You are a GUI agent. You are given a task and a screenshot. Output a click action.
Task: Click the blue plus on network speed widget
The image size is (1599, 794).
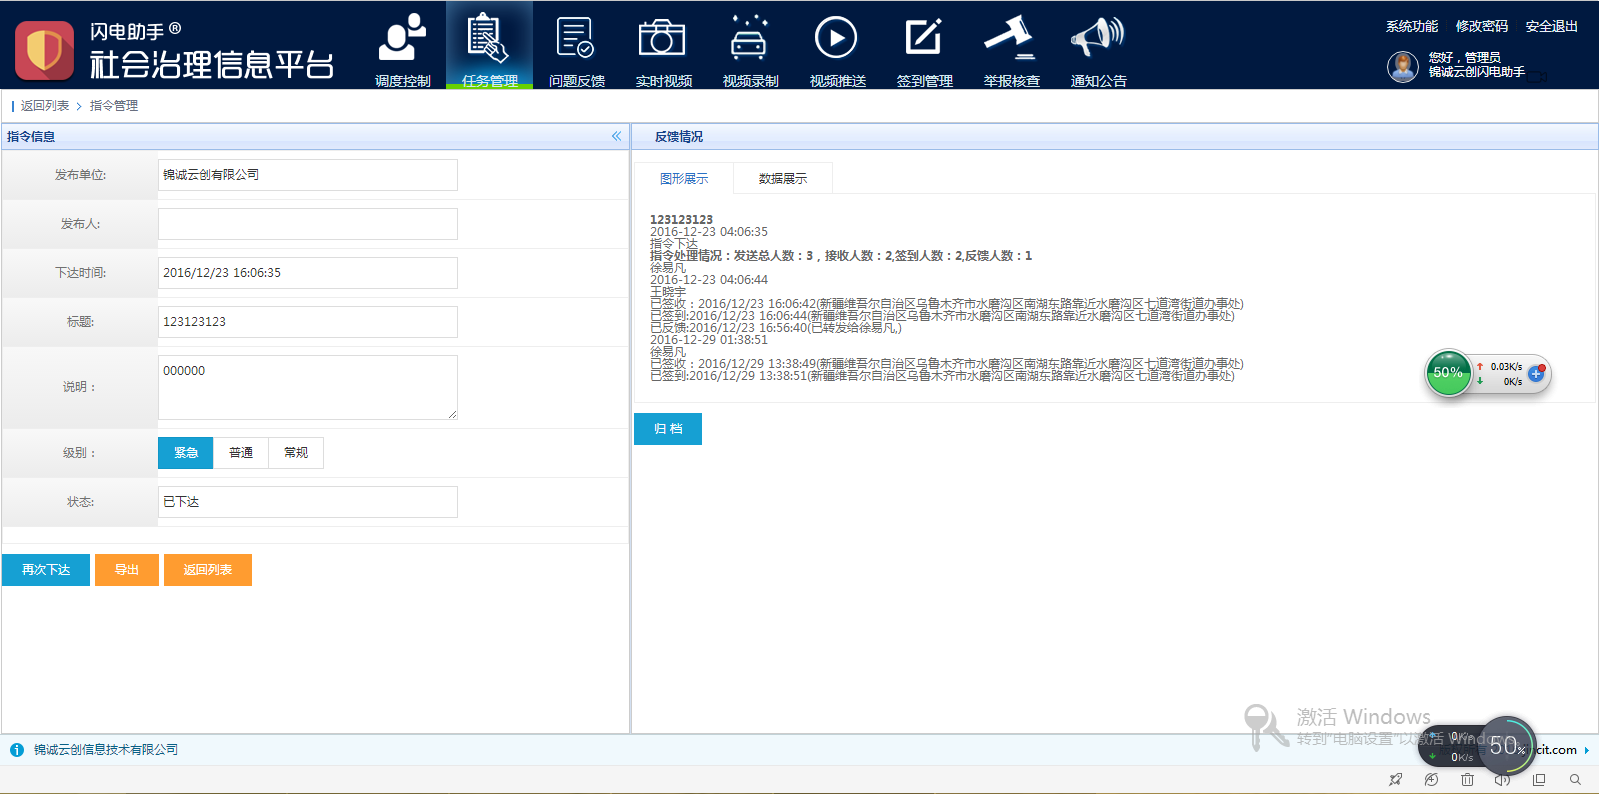[x=1536, y=374]
